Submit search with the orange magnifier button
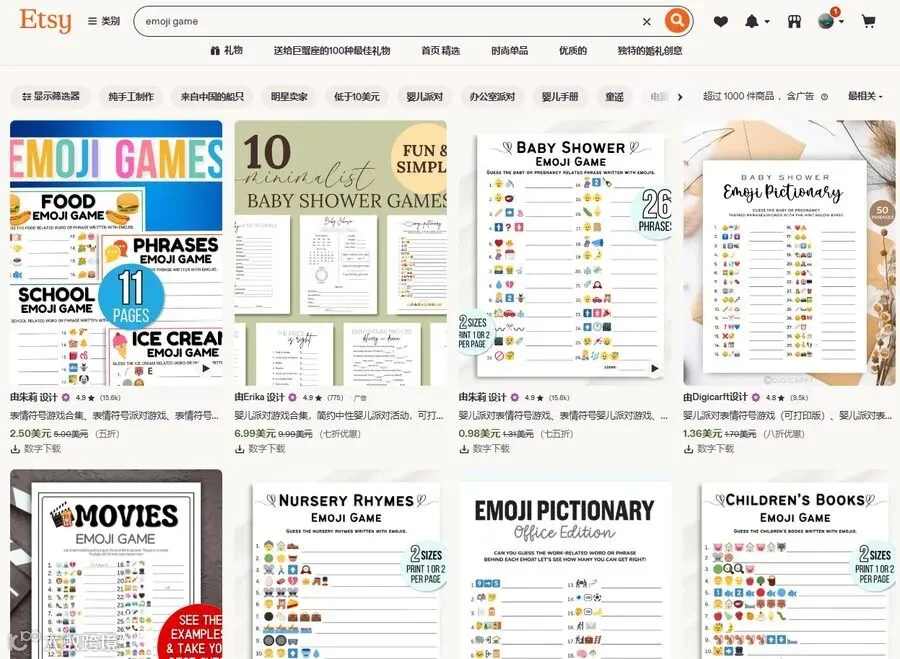The image size is (900, 659). click(x=677, y=21)
